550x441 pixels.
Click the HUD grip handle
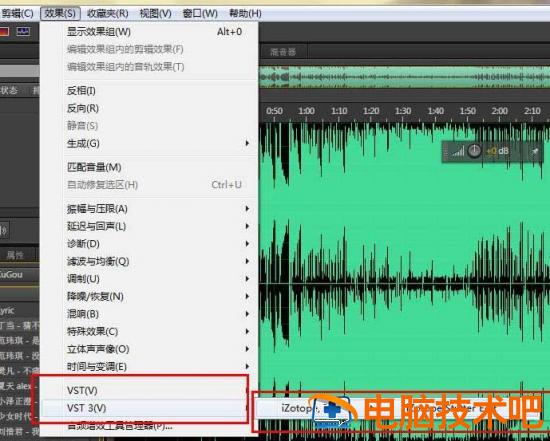445,152
